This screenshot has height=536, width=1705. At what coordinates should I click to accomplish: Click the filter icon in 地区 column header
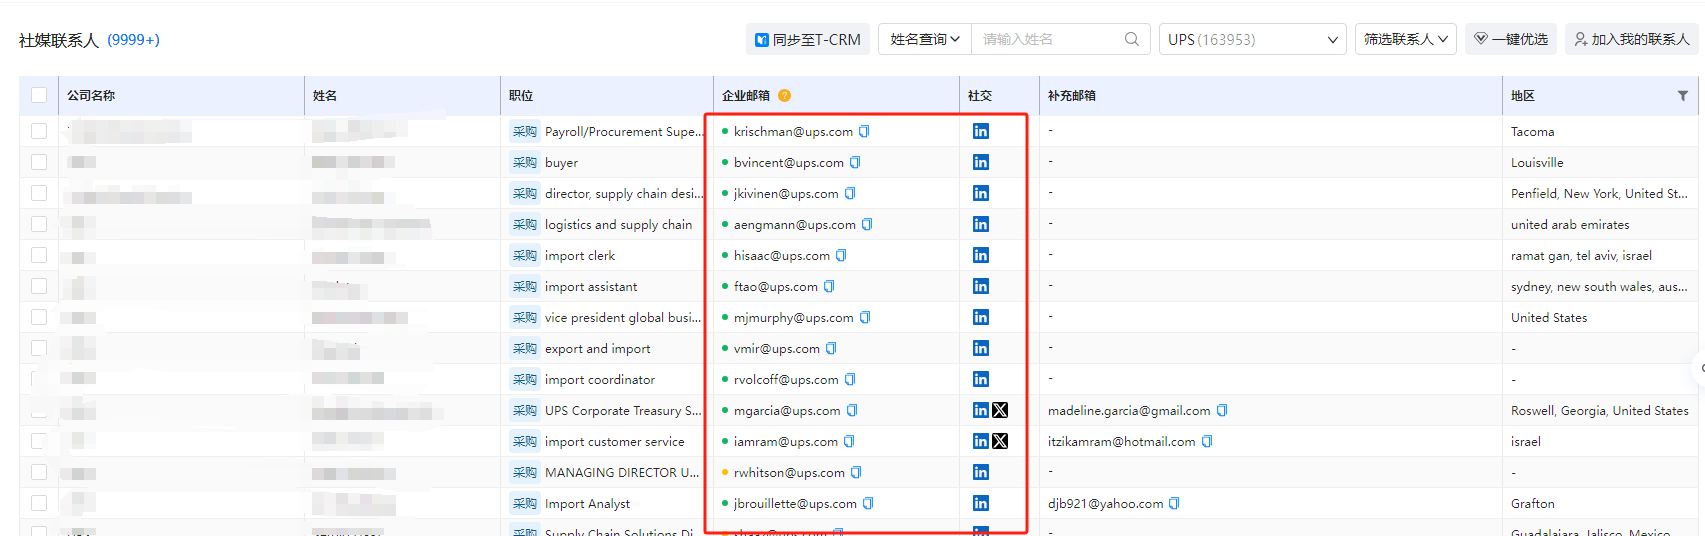click(x=1682, y=96)
